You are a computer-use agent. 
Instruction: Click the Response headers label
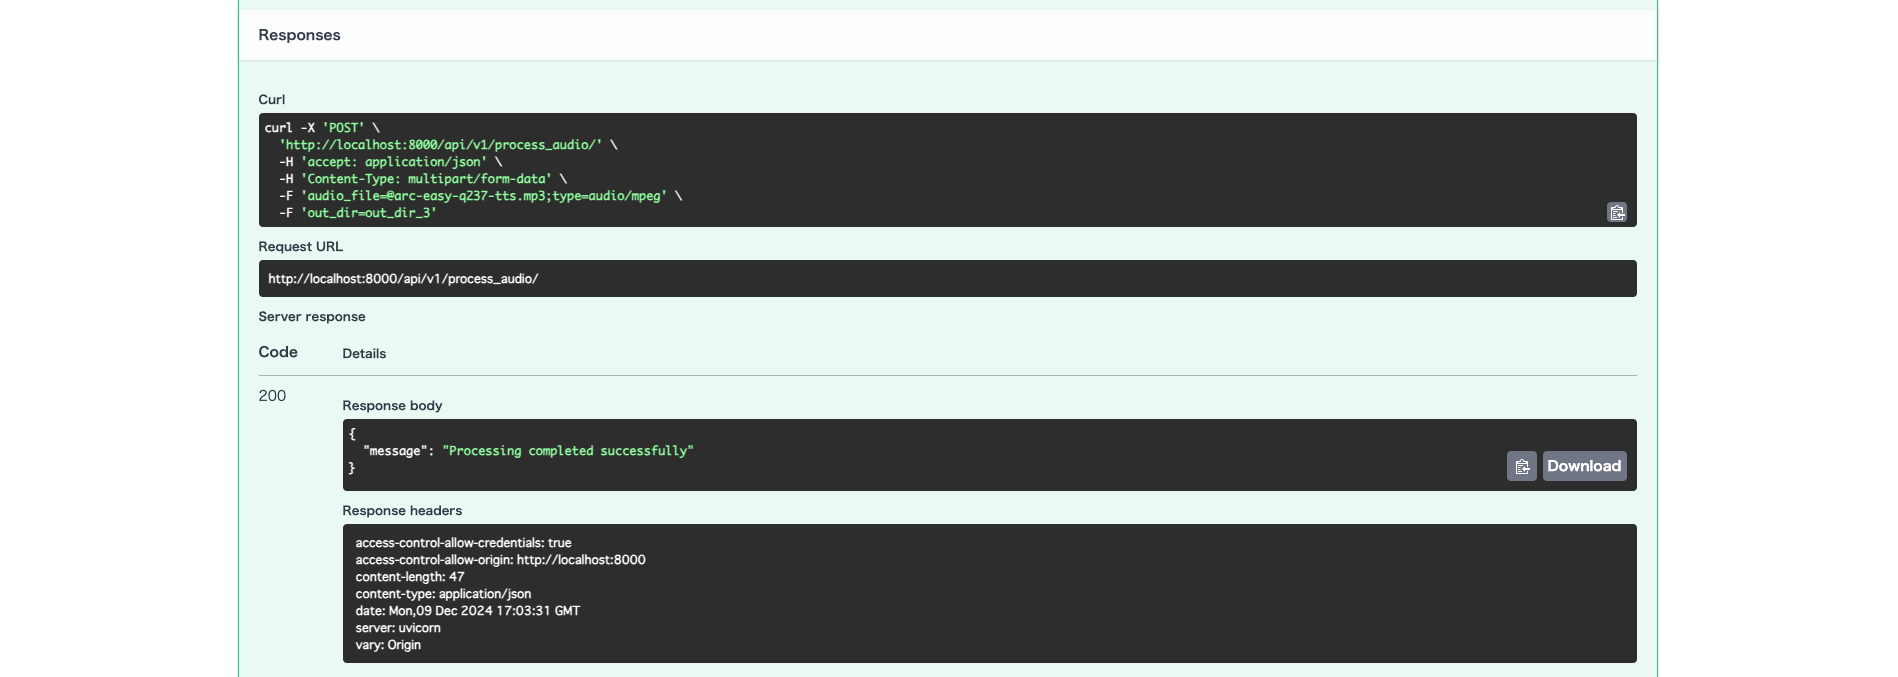pyautogui.click(x=402, y=511)
